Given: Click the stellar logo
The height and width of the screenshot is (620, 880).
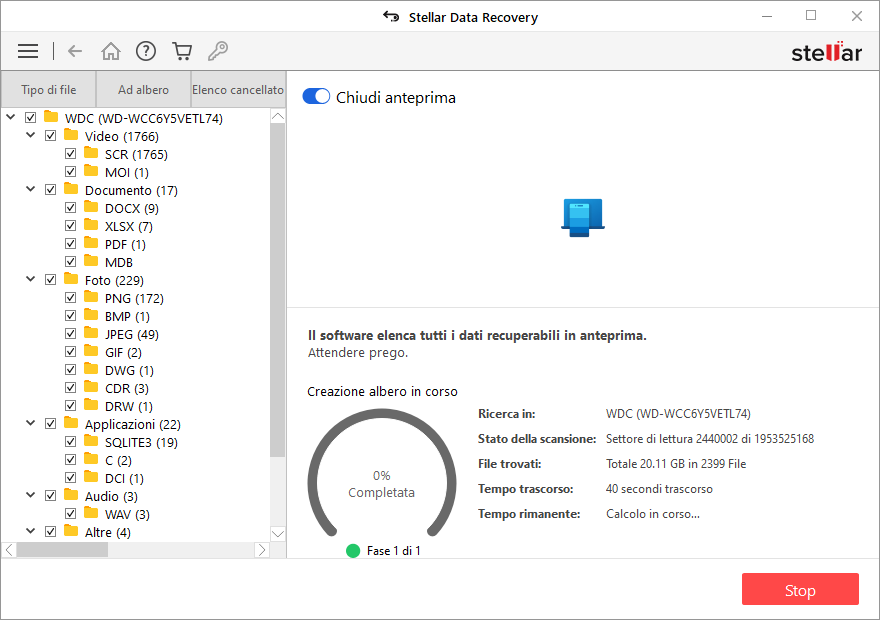Looking at the screenshot, I should (826, 52).
